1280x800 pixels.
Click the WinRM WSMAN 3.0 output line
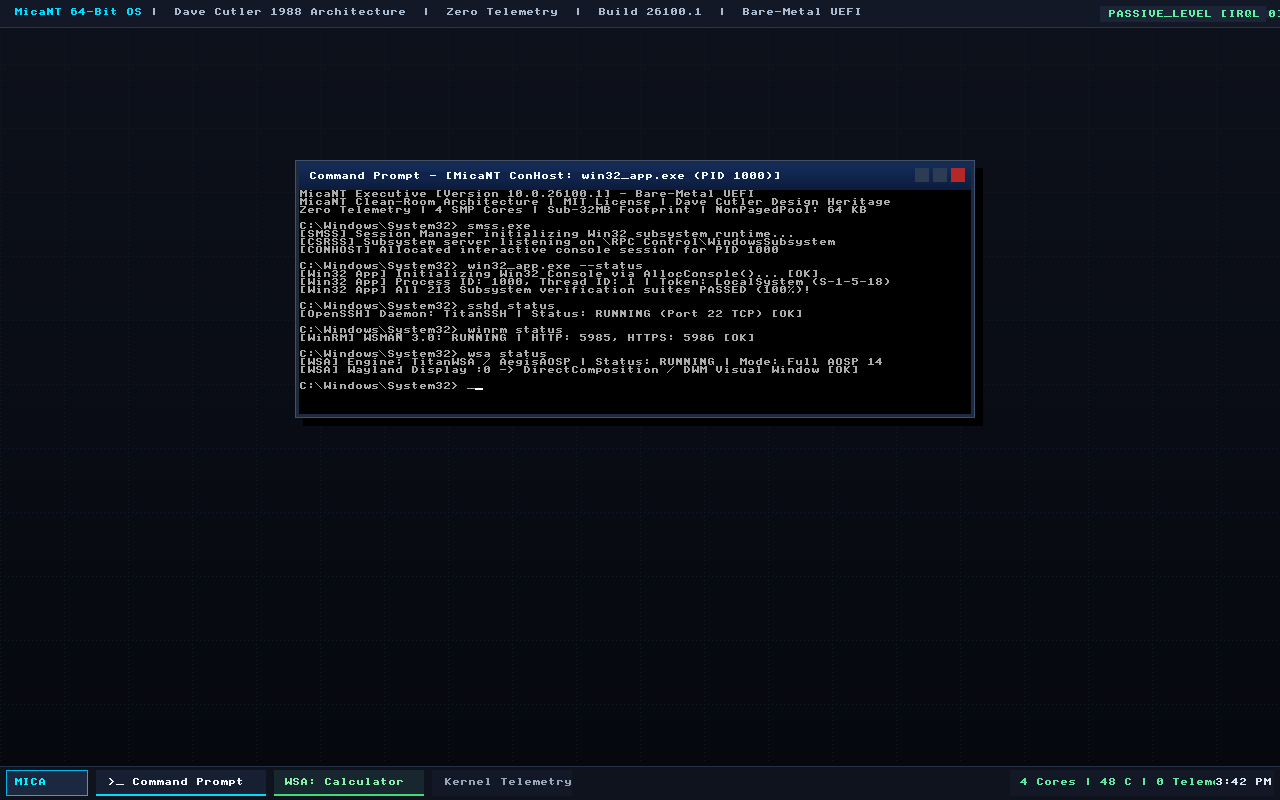(527, 338)
